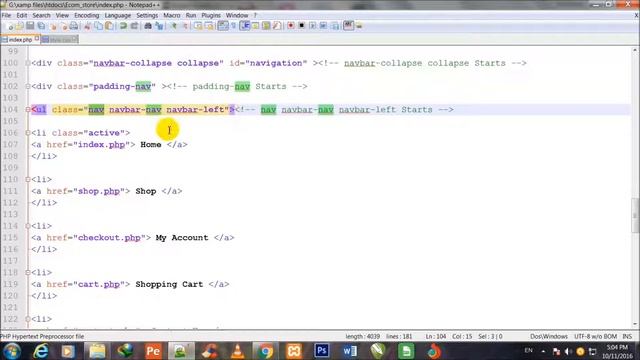The image size is (640, 360).
Task: Open the Language menu
Action: pos(118,16)
